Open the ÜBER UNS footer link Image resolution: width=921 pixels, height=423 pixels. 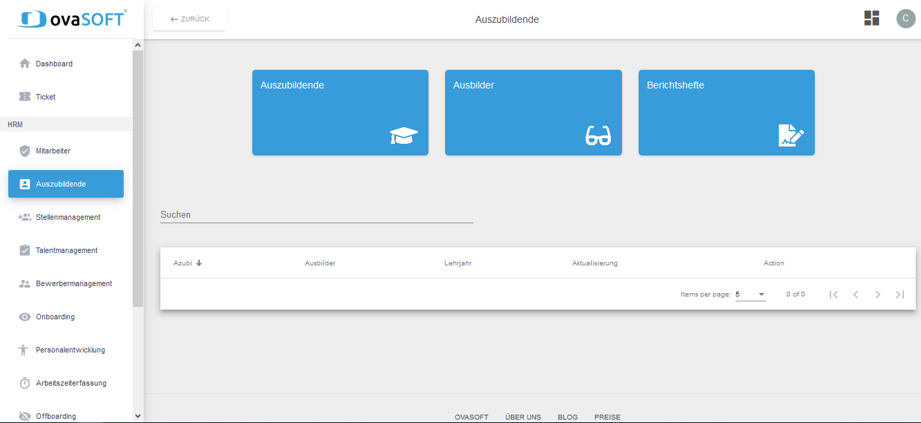(x=523, y=417)
